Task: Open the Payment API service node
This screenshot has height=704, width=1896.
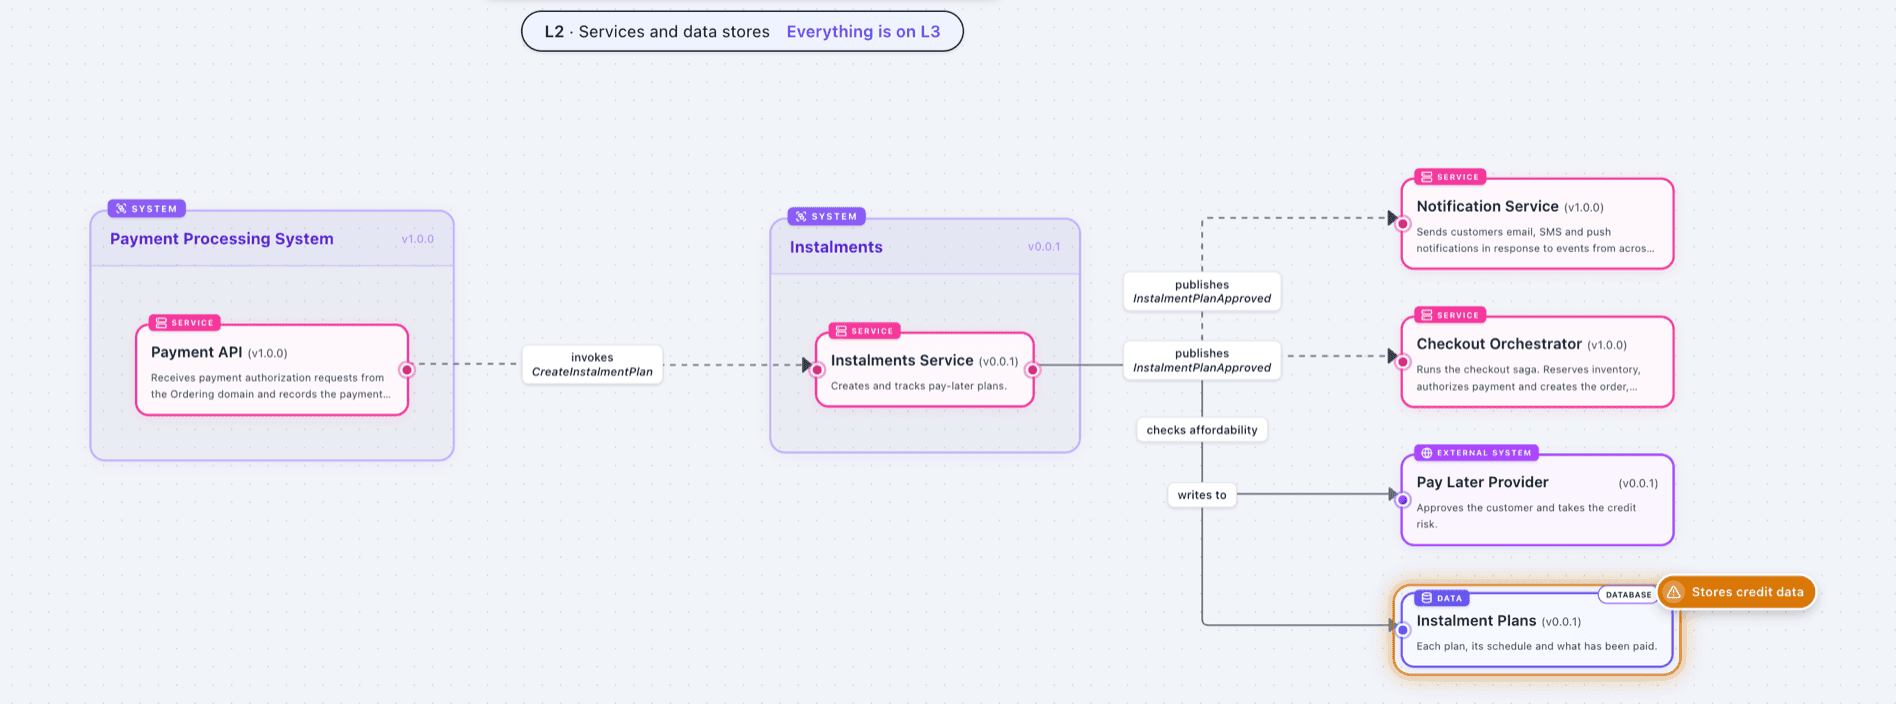Action: (272, 370)
